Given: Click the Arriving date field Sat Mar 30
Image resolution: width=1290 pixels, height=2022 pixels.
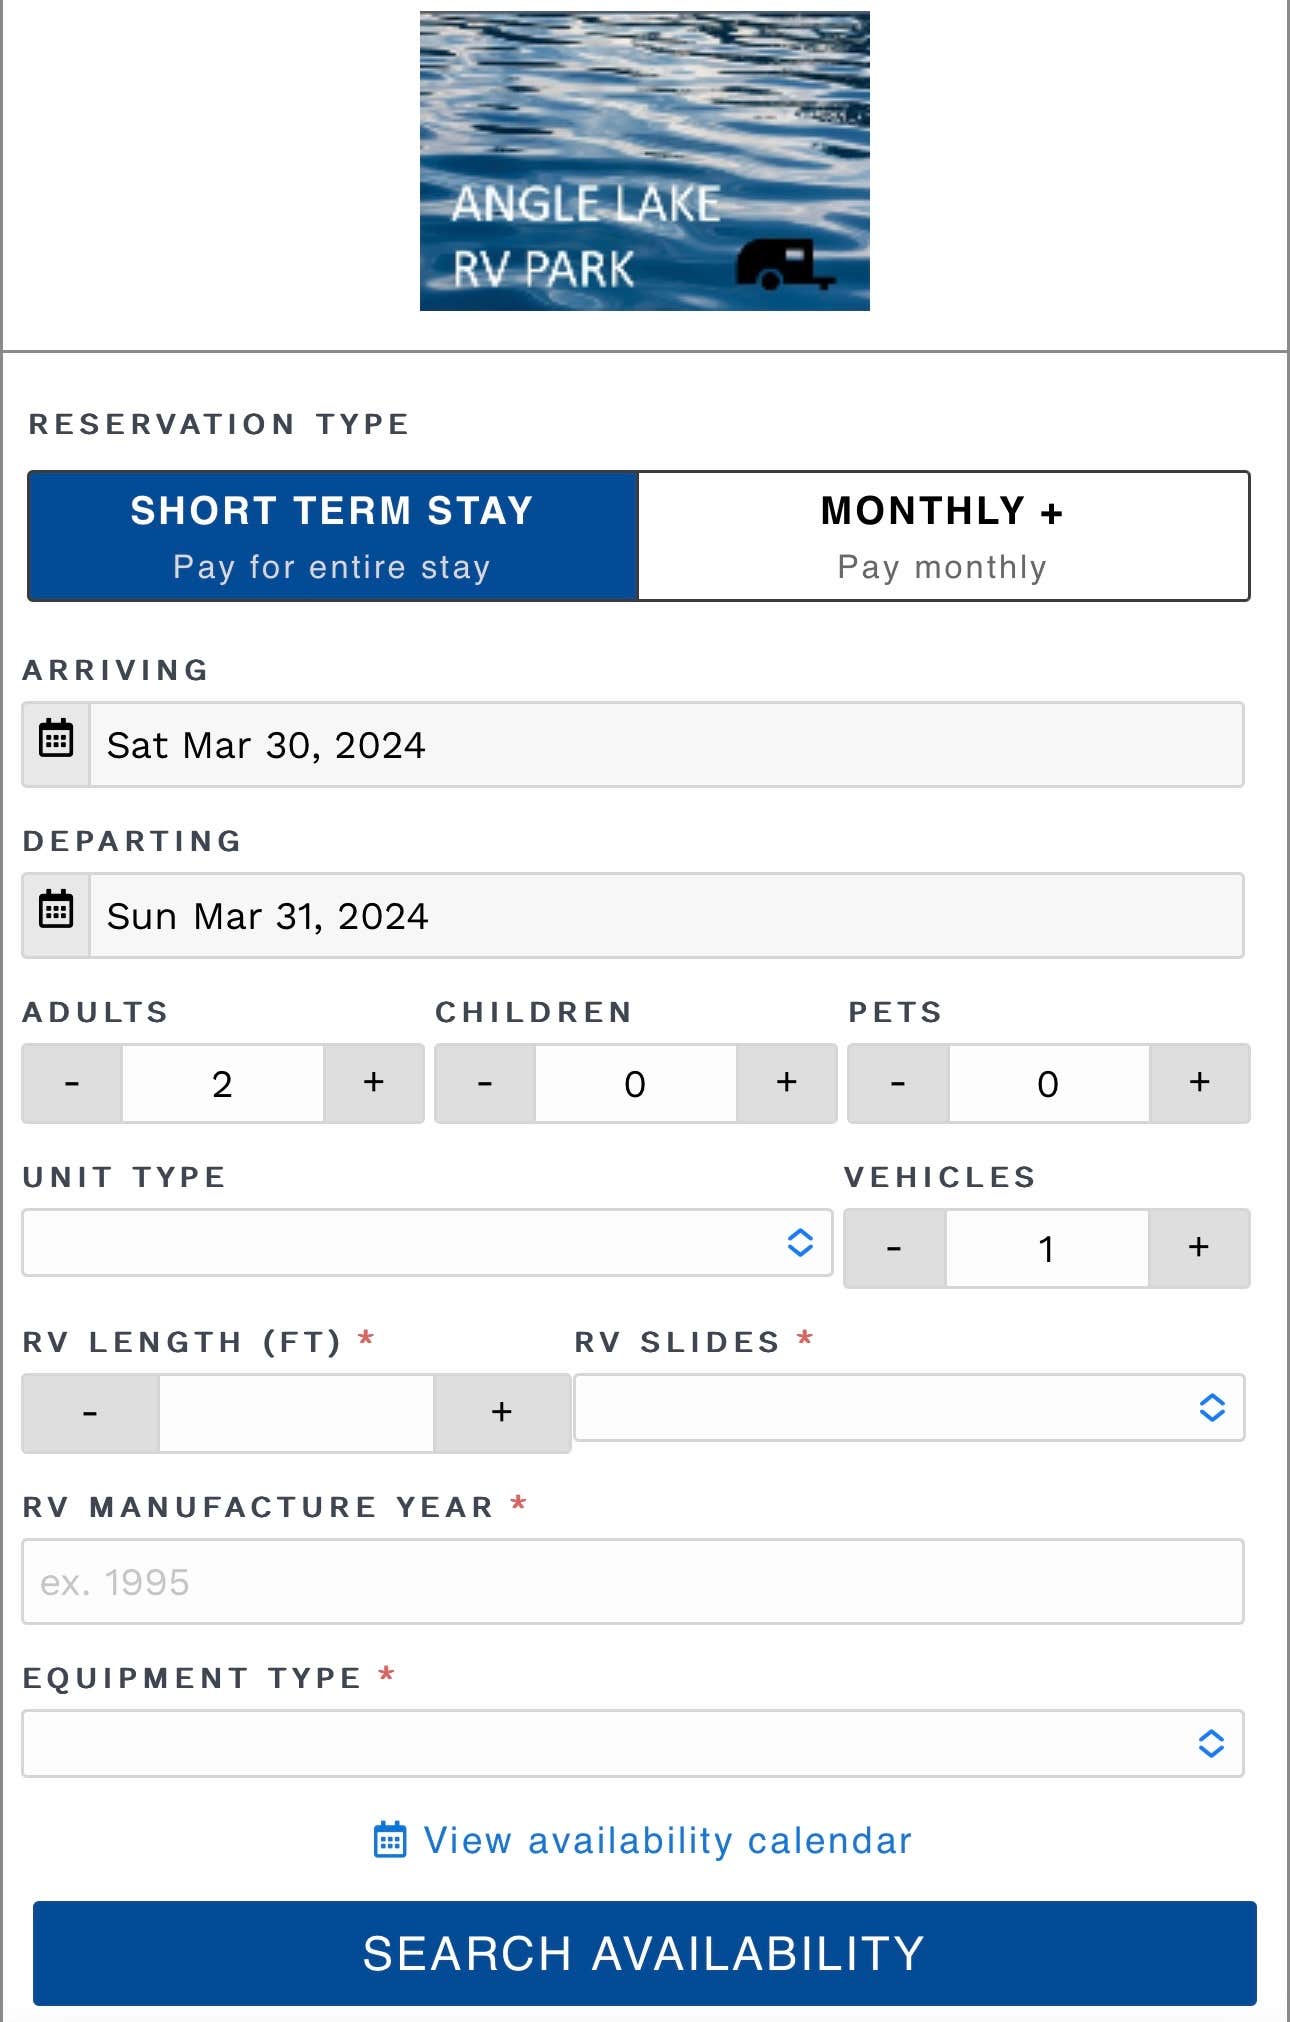Looking at the screenshot, I should [x=666, y=745].
